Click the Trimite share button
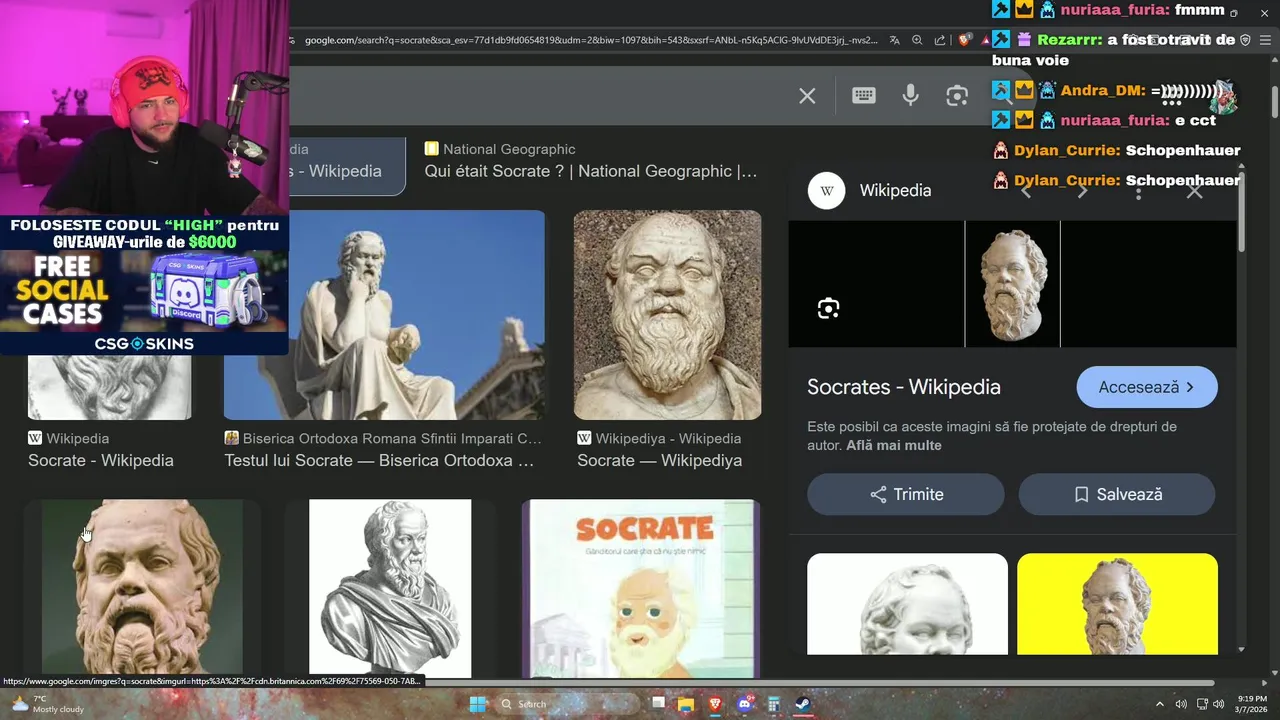Viewport: 1280px width, 720px height. point(906,494)
